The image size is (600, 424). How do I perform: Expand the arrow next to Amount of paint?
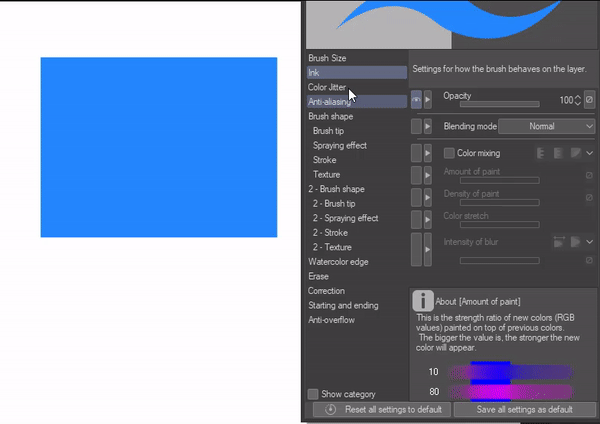tap(427, 175)
